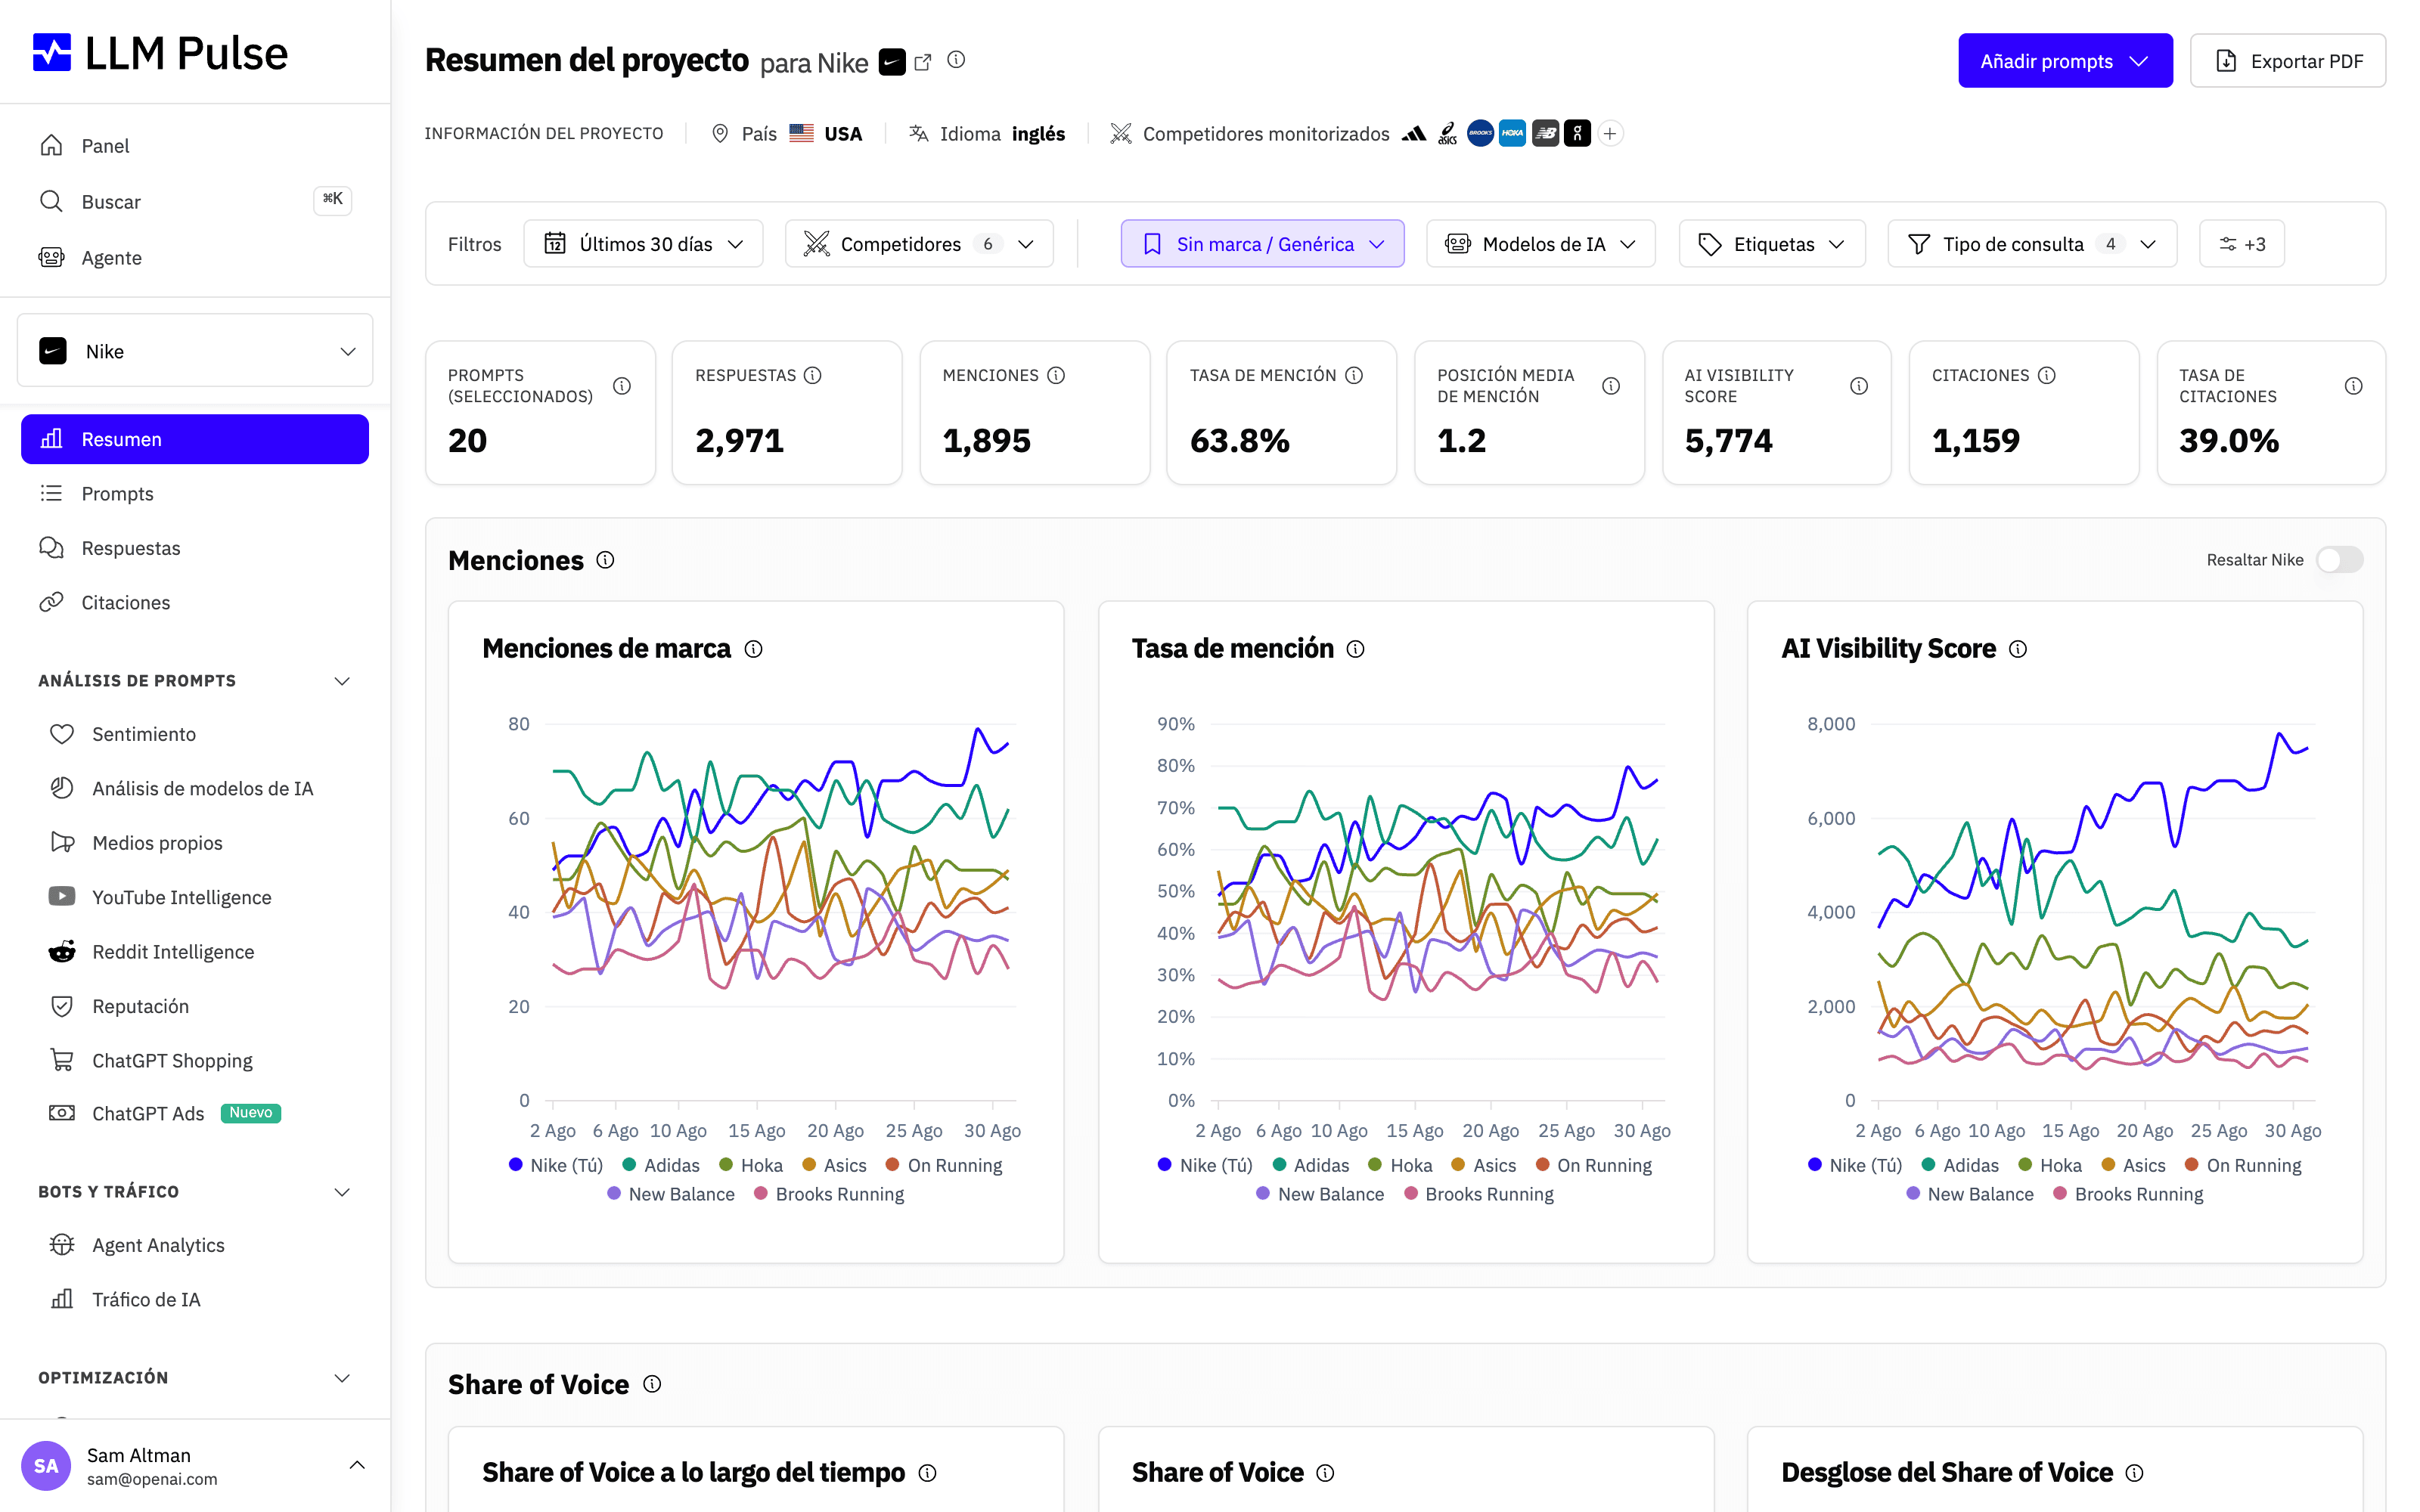Click the New Balance purple dot in AI Visibility legend

1913,1194
